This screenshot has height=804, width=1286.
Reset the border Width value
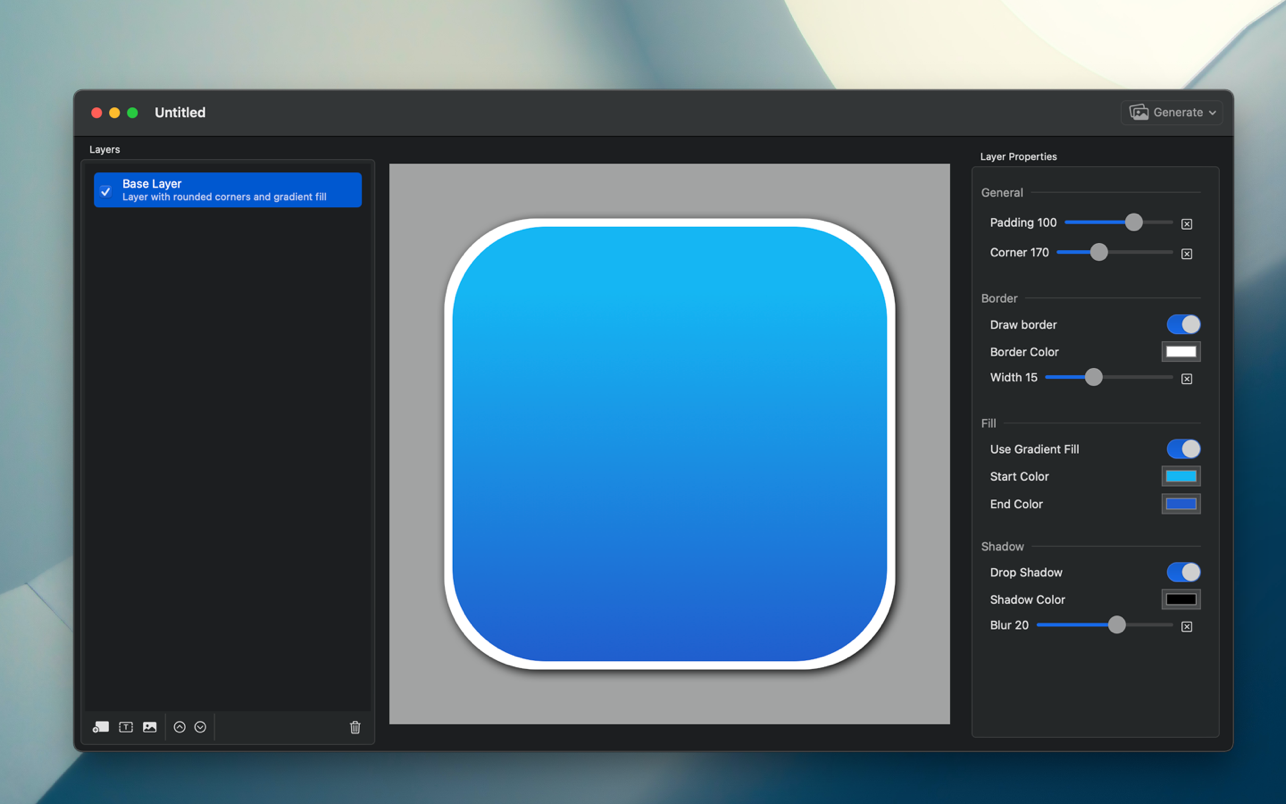tap(1186, 379)
